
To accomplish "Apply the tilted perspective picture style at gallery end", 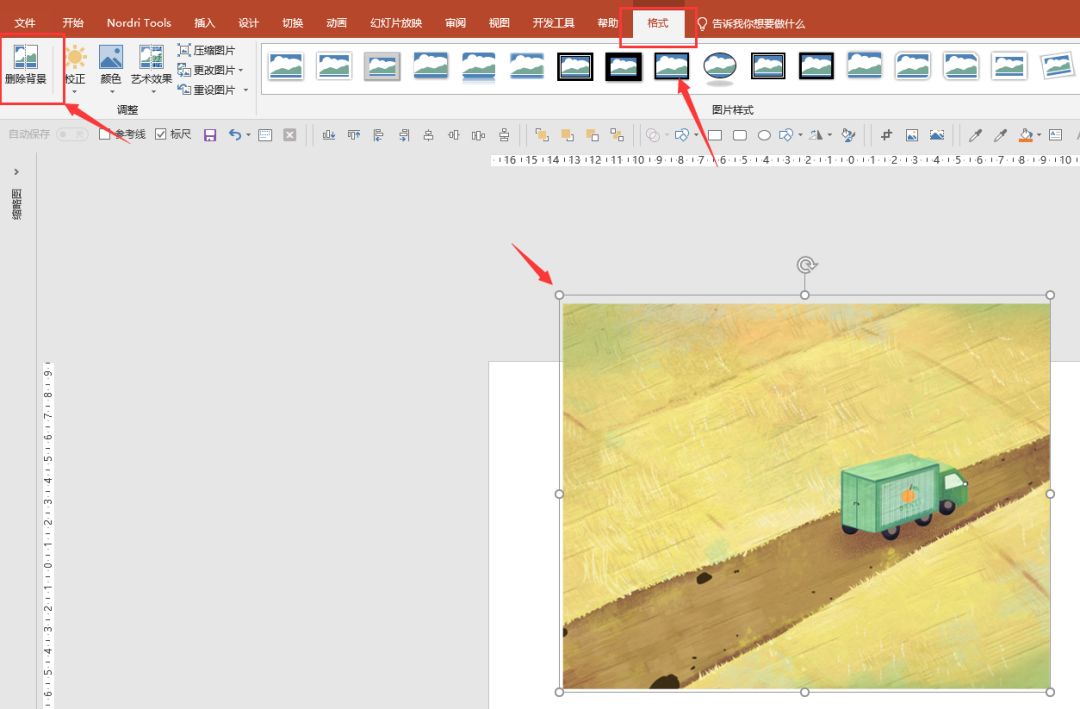I will point(1057,67).
